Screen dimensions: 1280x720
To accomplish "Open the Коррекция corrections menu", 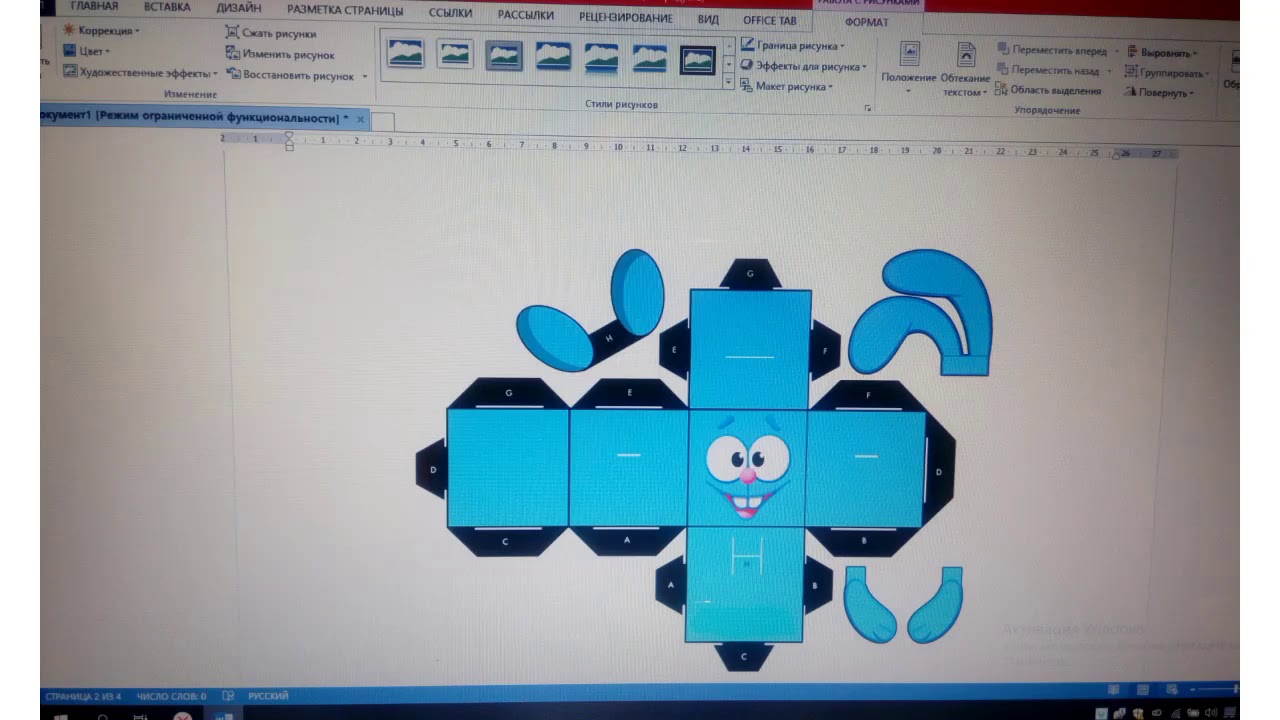I will tap(101, 31).
